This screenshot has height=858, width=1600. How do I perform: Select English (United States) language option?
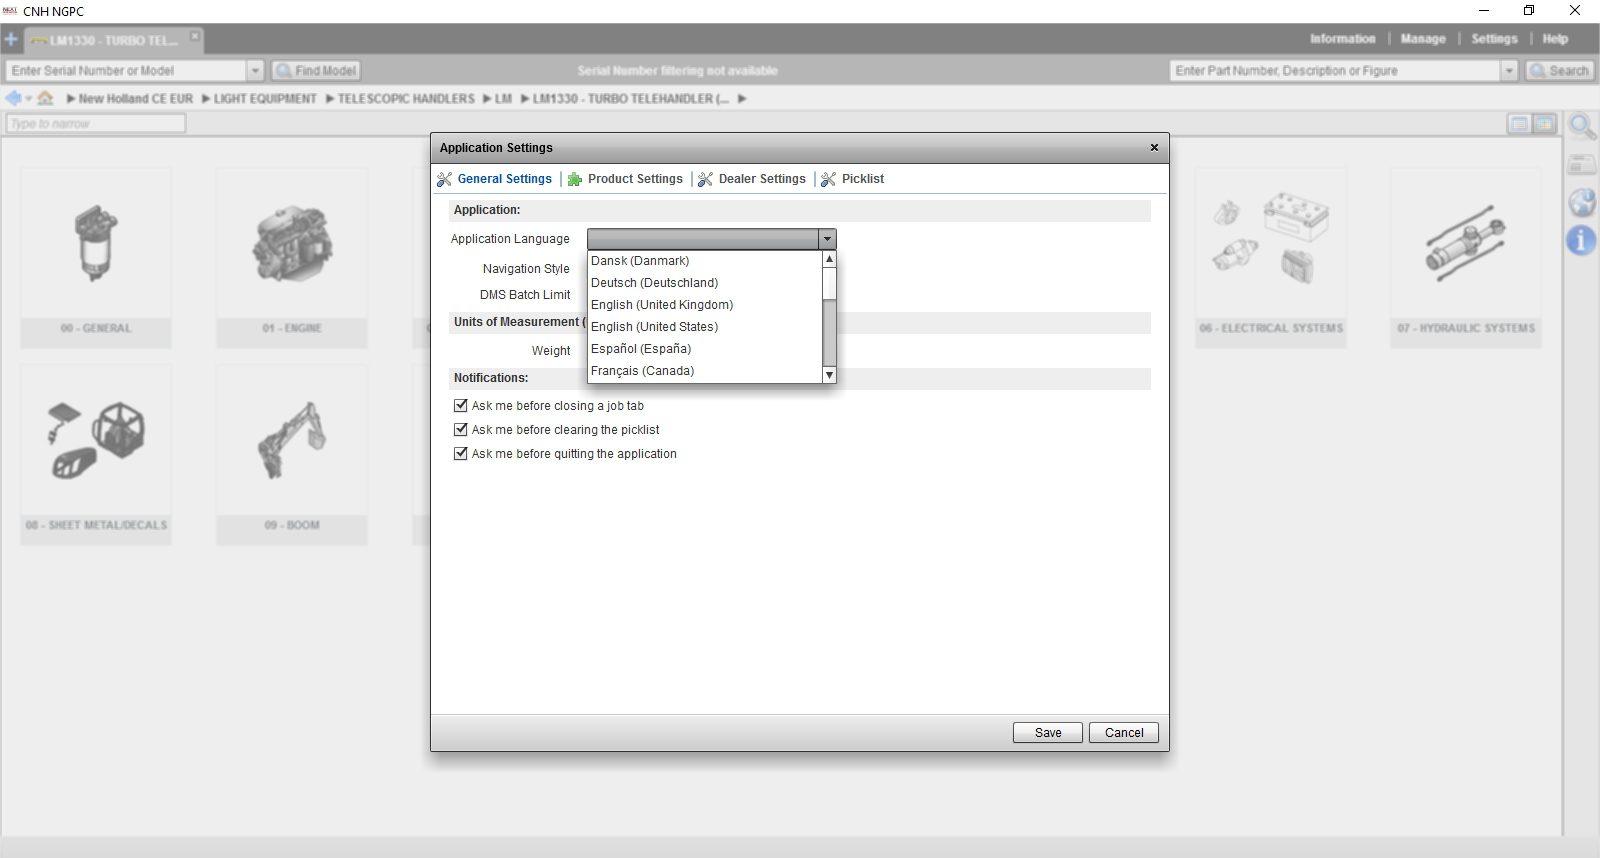705,327
